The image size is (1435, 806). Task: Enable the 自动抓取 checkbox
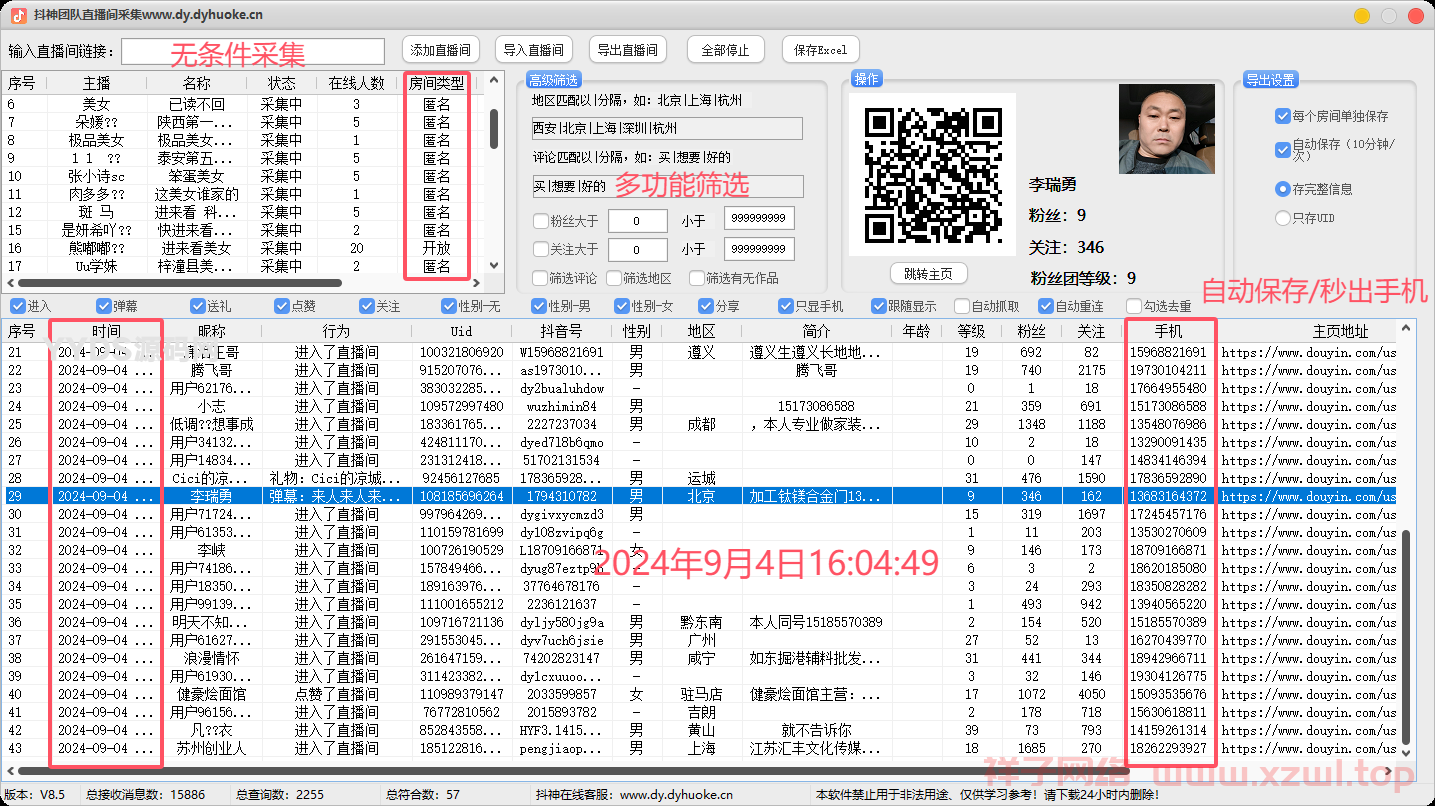962,306
